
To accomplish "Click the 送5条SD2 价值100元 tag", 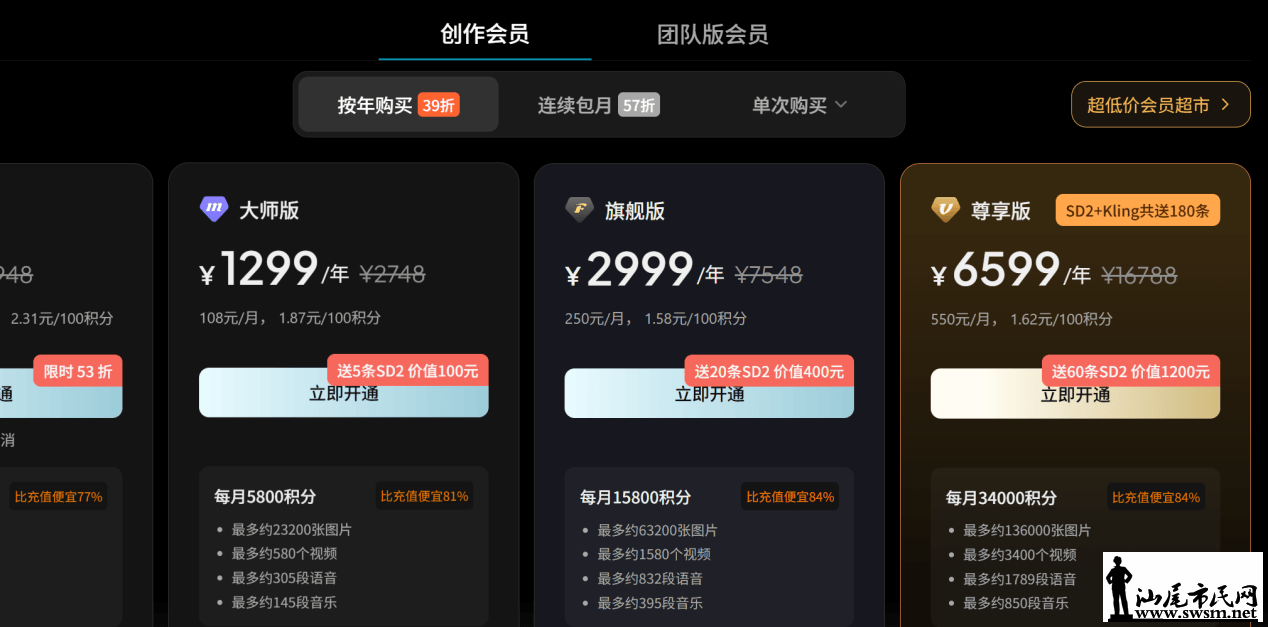I will [408, 371].
